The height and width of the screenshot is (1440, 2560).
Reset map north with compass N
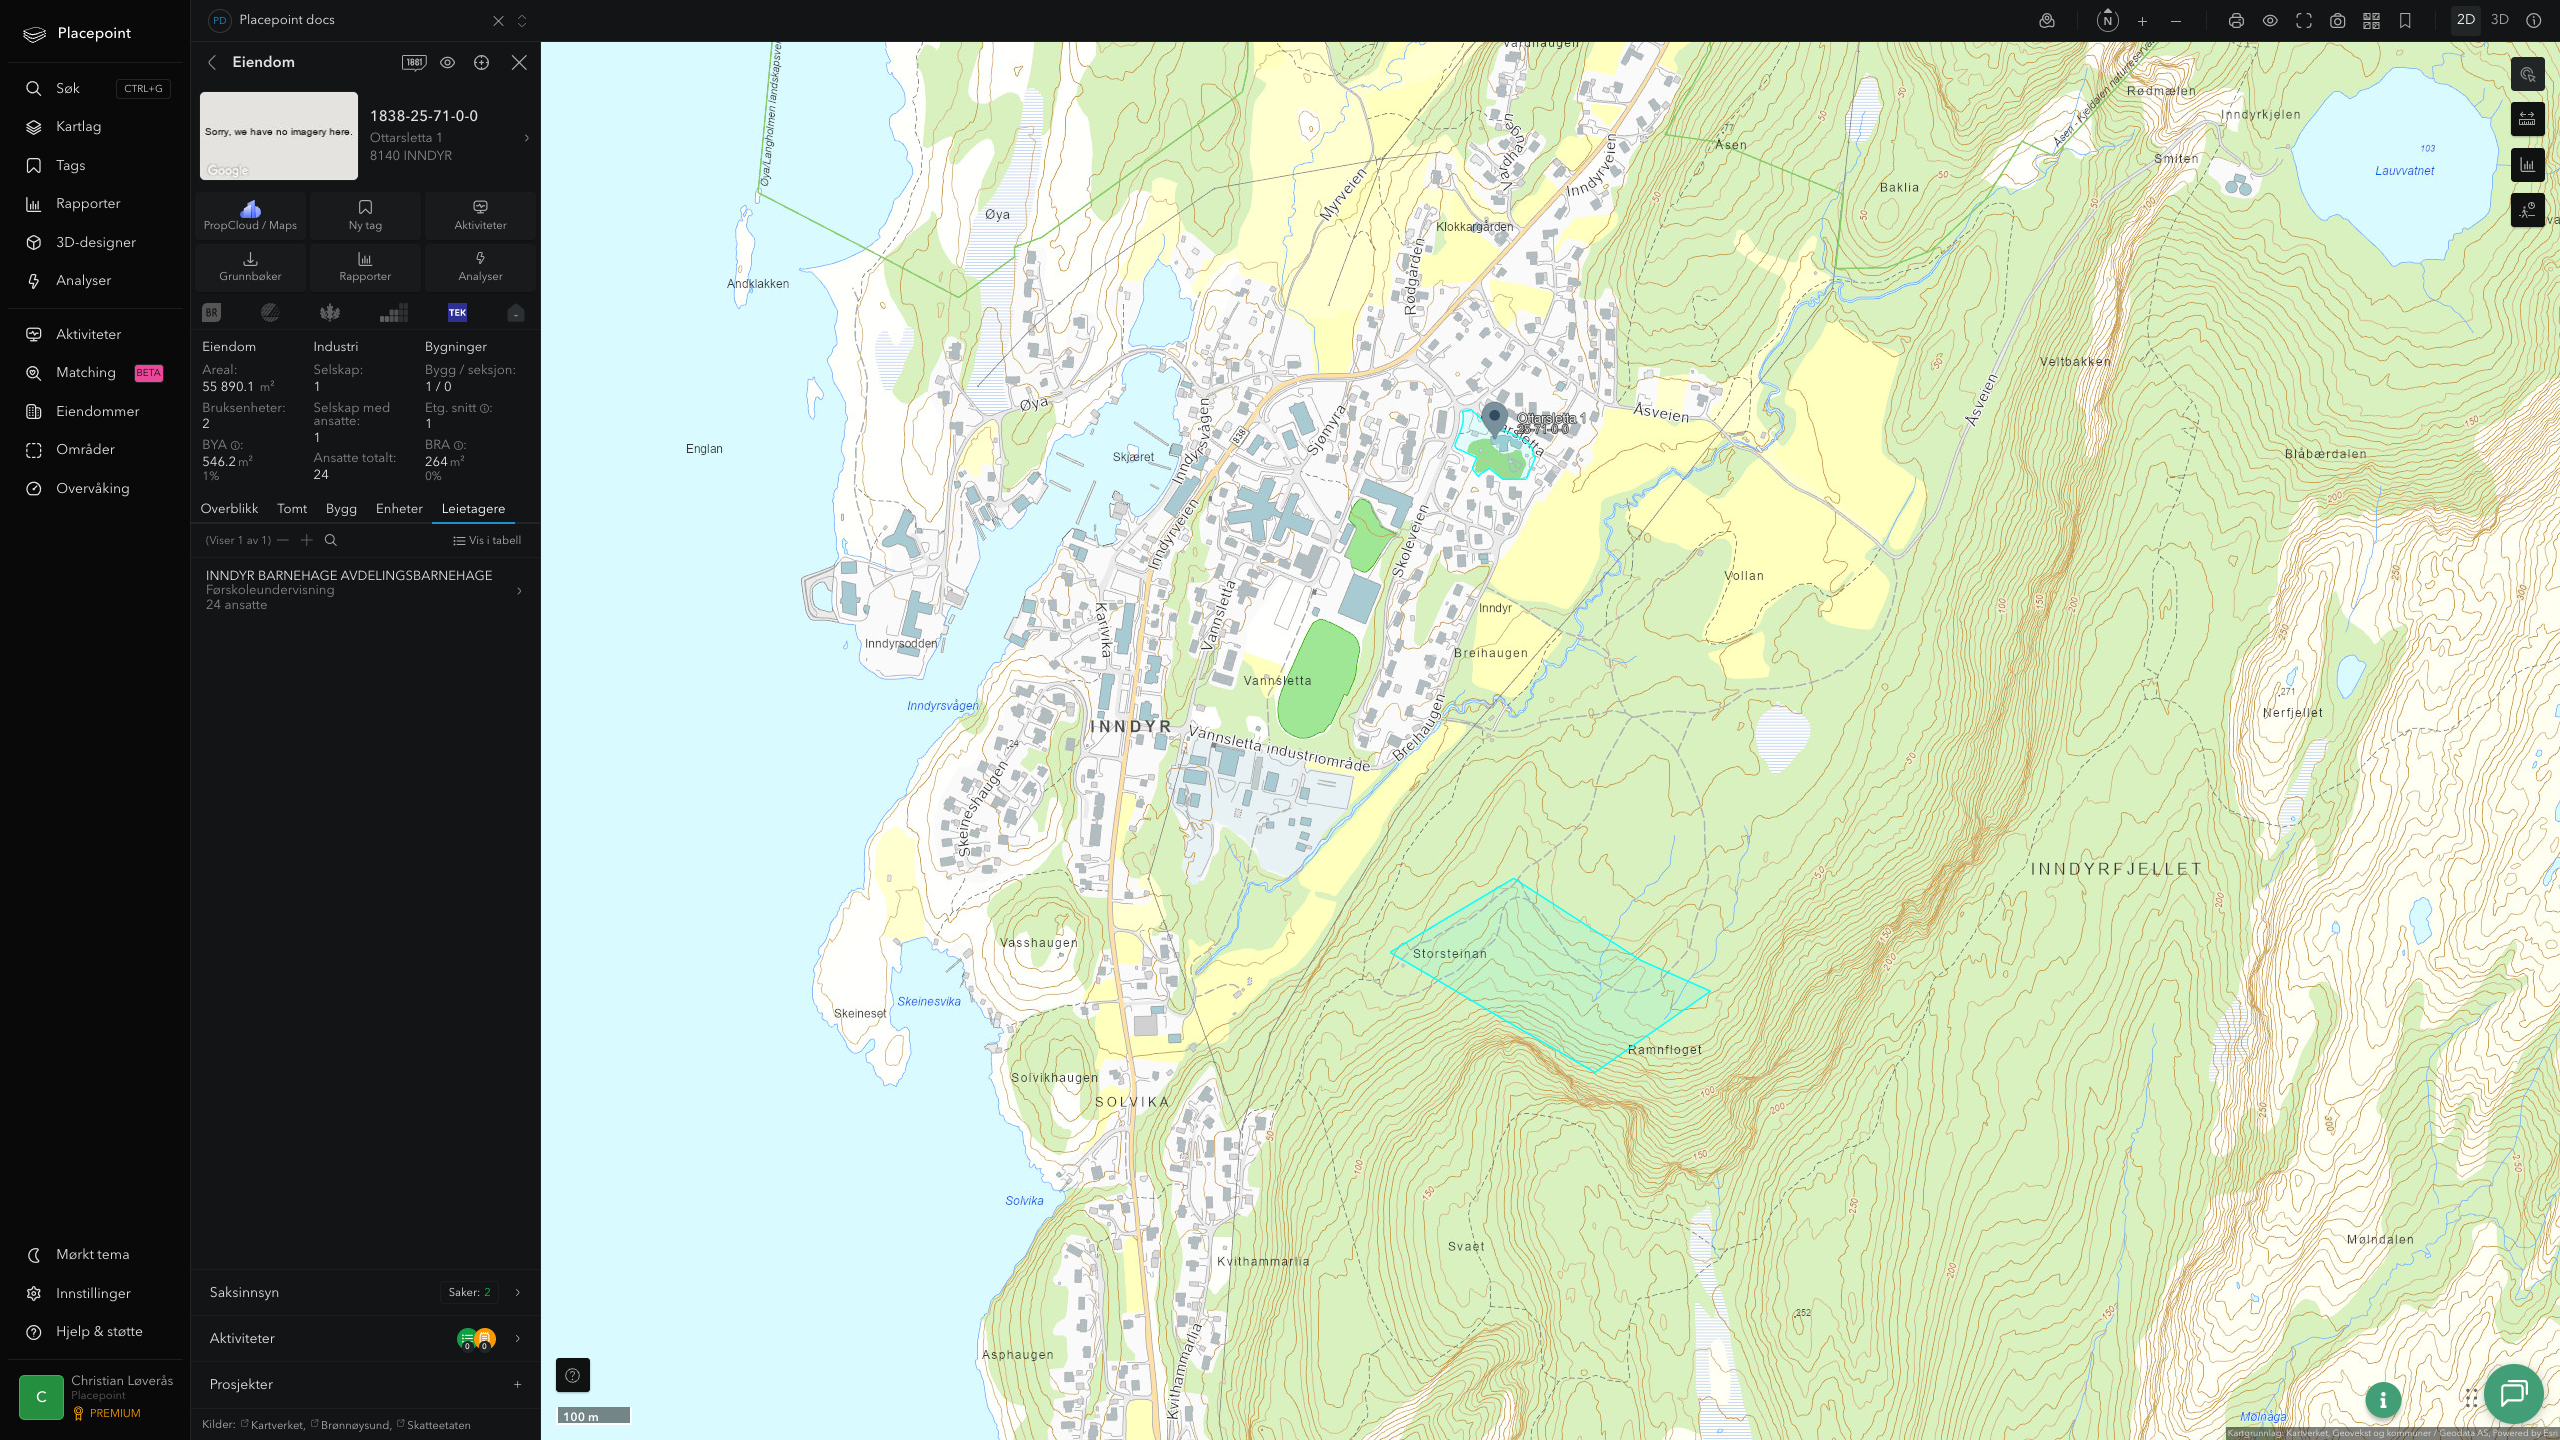[x=2108, y=21]
